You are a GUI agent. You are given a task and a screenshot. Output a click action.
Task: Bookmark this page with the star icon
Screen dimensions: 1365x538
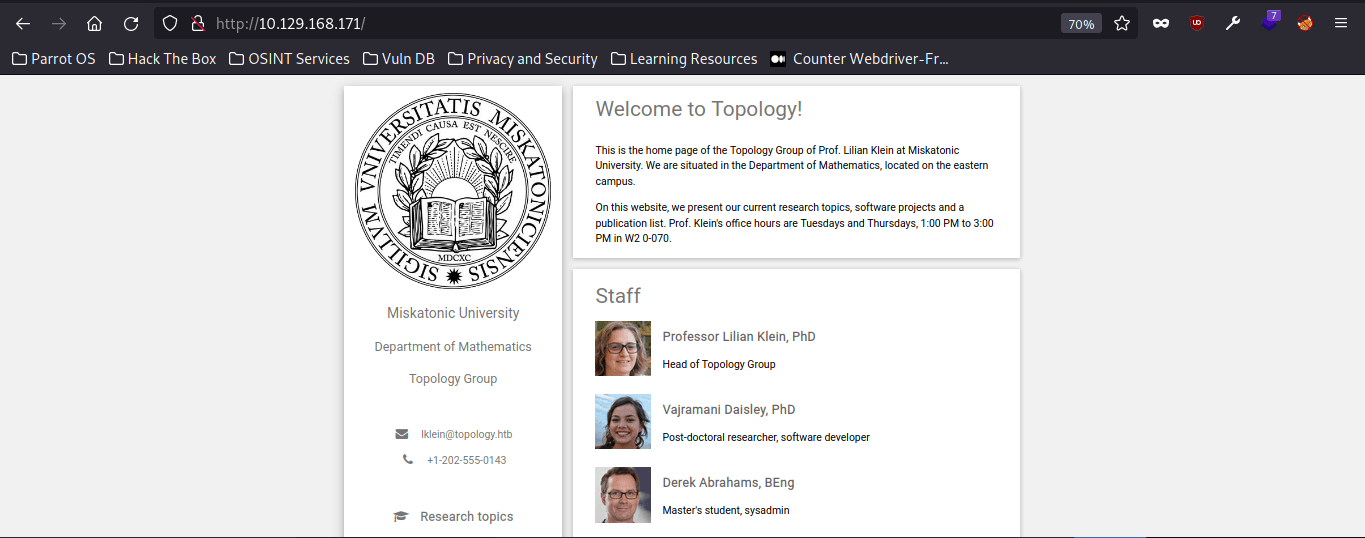coord(1122,23)
